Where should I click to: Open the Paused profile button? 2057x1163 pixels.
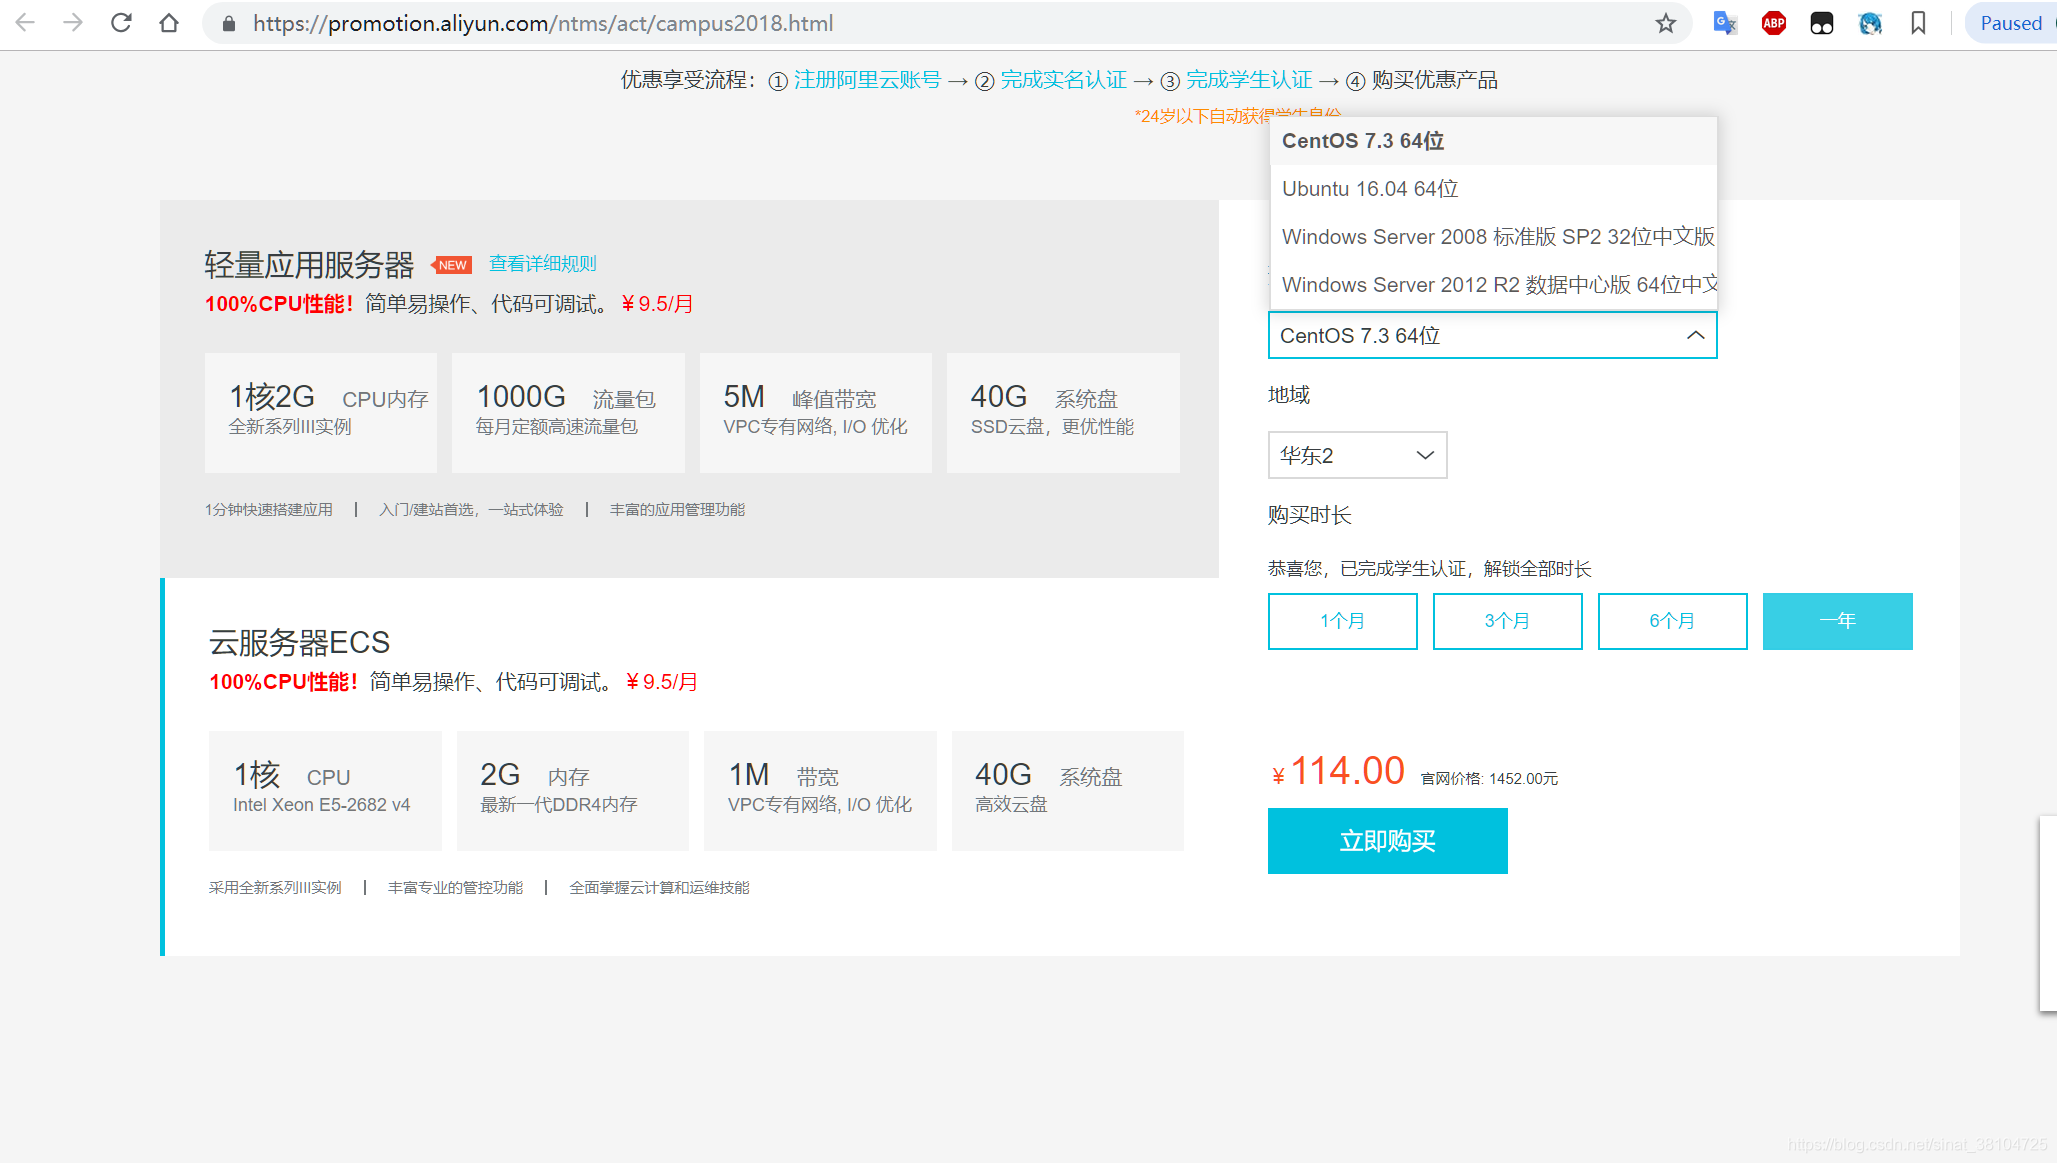point(2010,23)
